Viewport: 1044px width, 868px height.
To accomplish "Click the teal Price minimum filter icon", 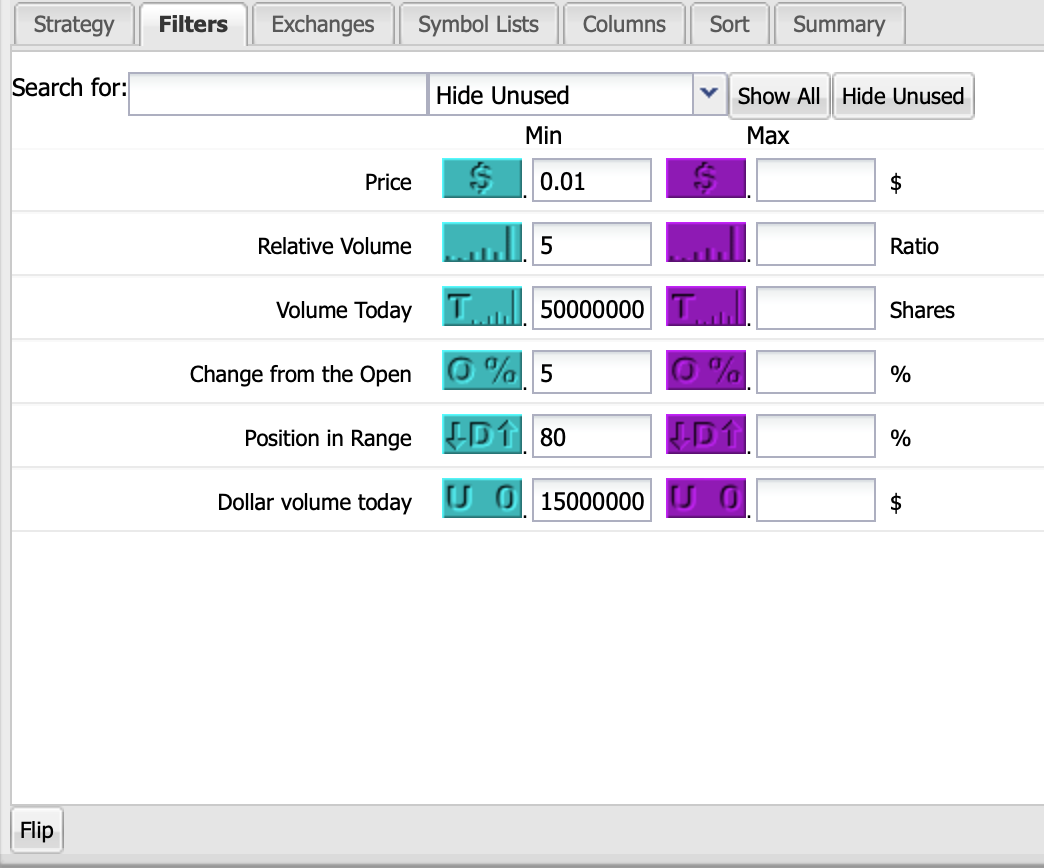I will pyautogui.click(x=481, y=180).
